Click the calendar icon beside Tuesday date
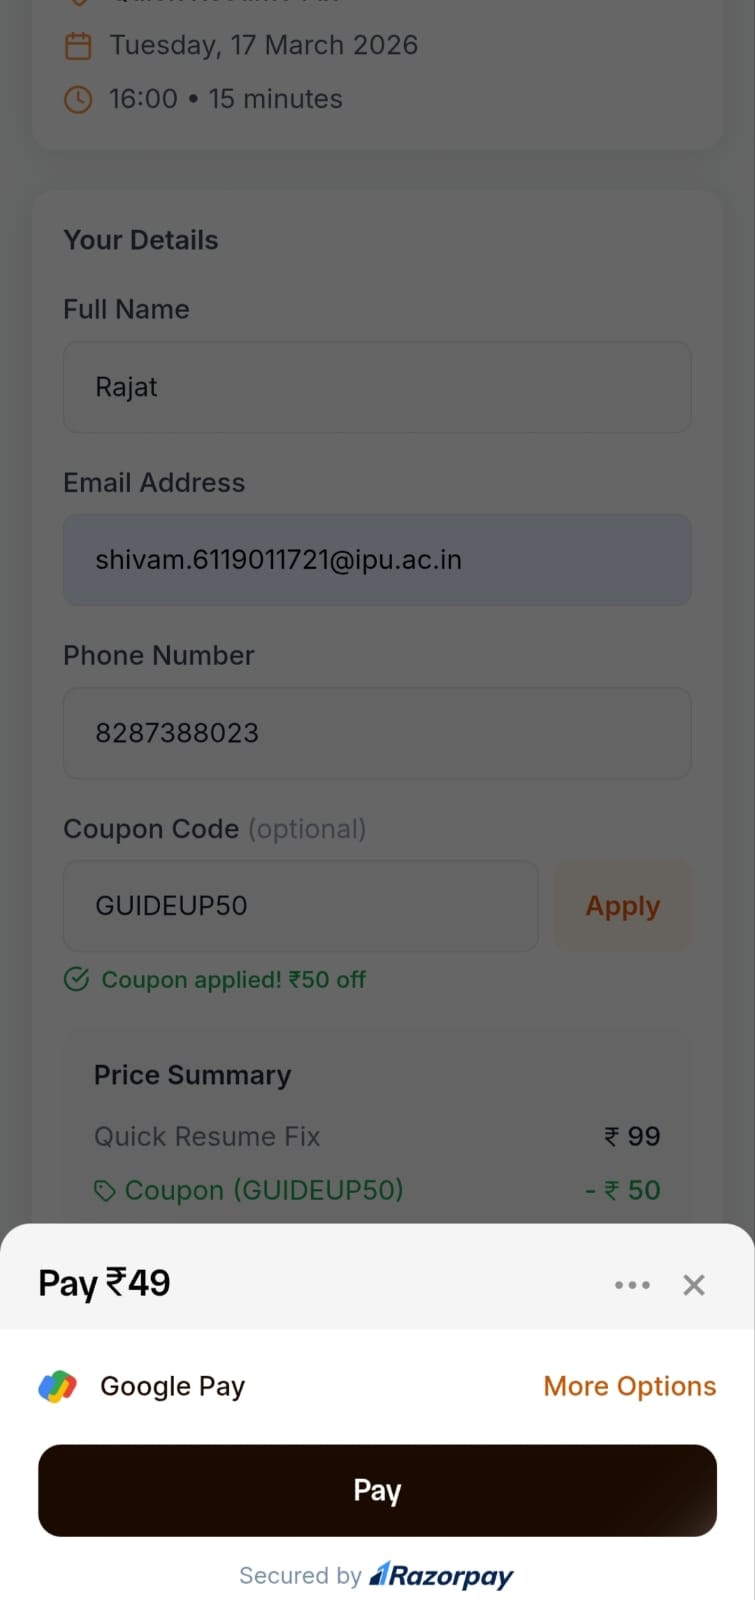This screenshot has height=1600, width=755. [x=78, y=46]
